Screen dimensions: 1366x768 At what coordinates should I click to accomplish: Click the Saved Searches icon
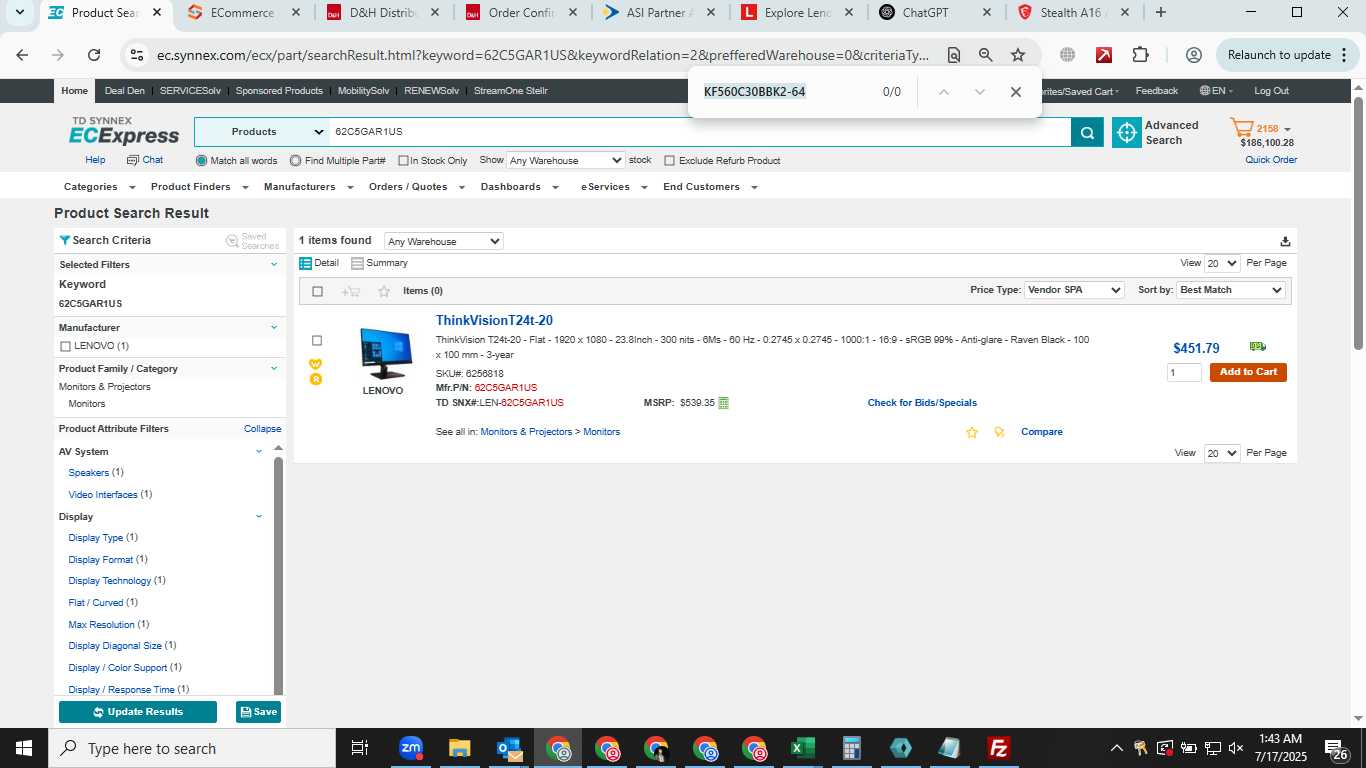(x=232, y=241)
